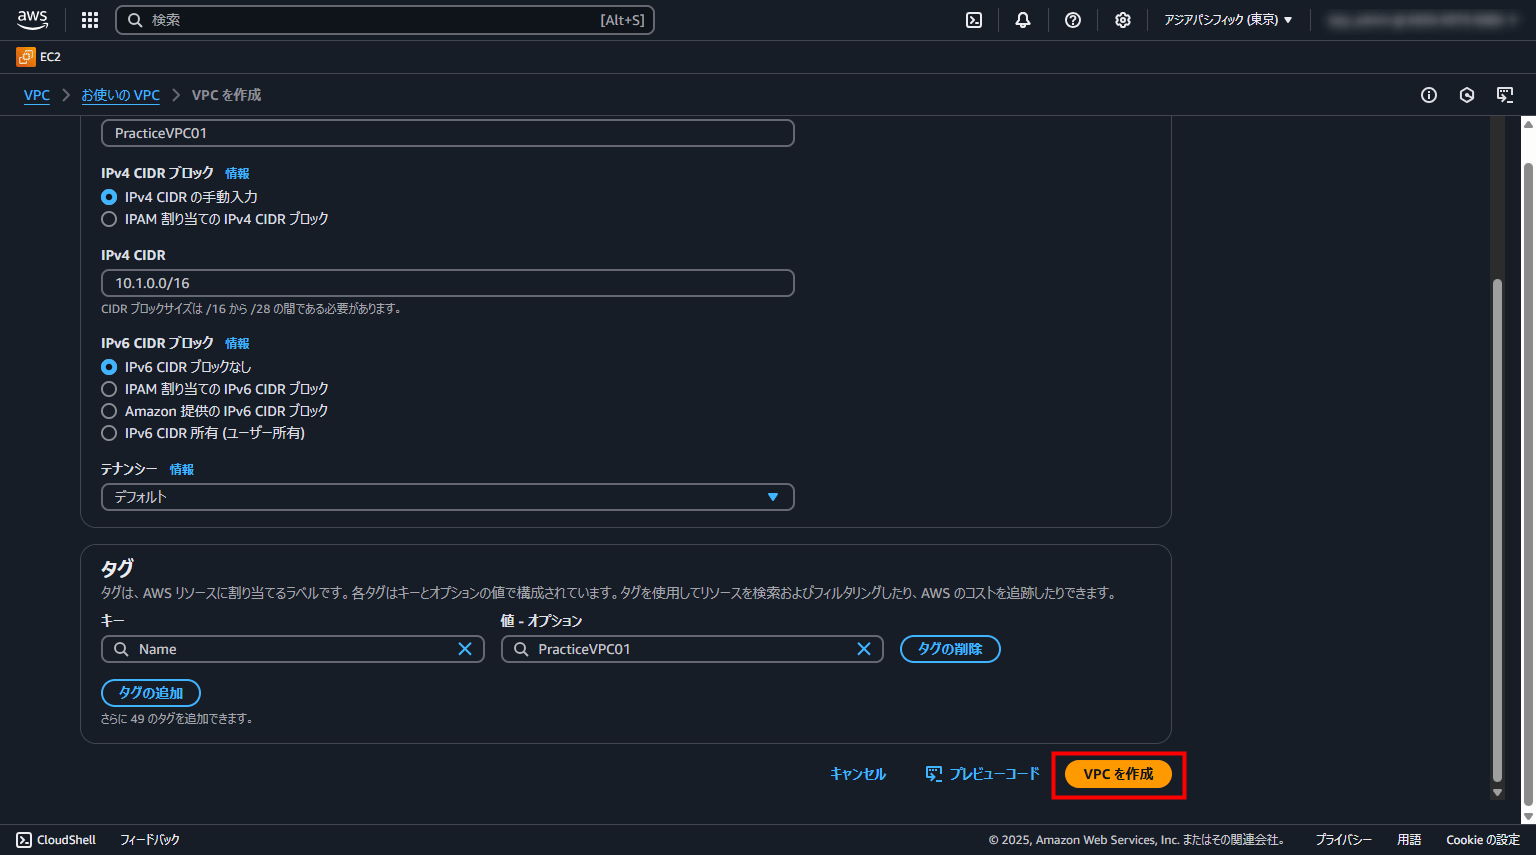Go to お使いの VPC breadcrumb link
The height and width of the screenshot is (855, 1536).
tap(120, 95)
